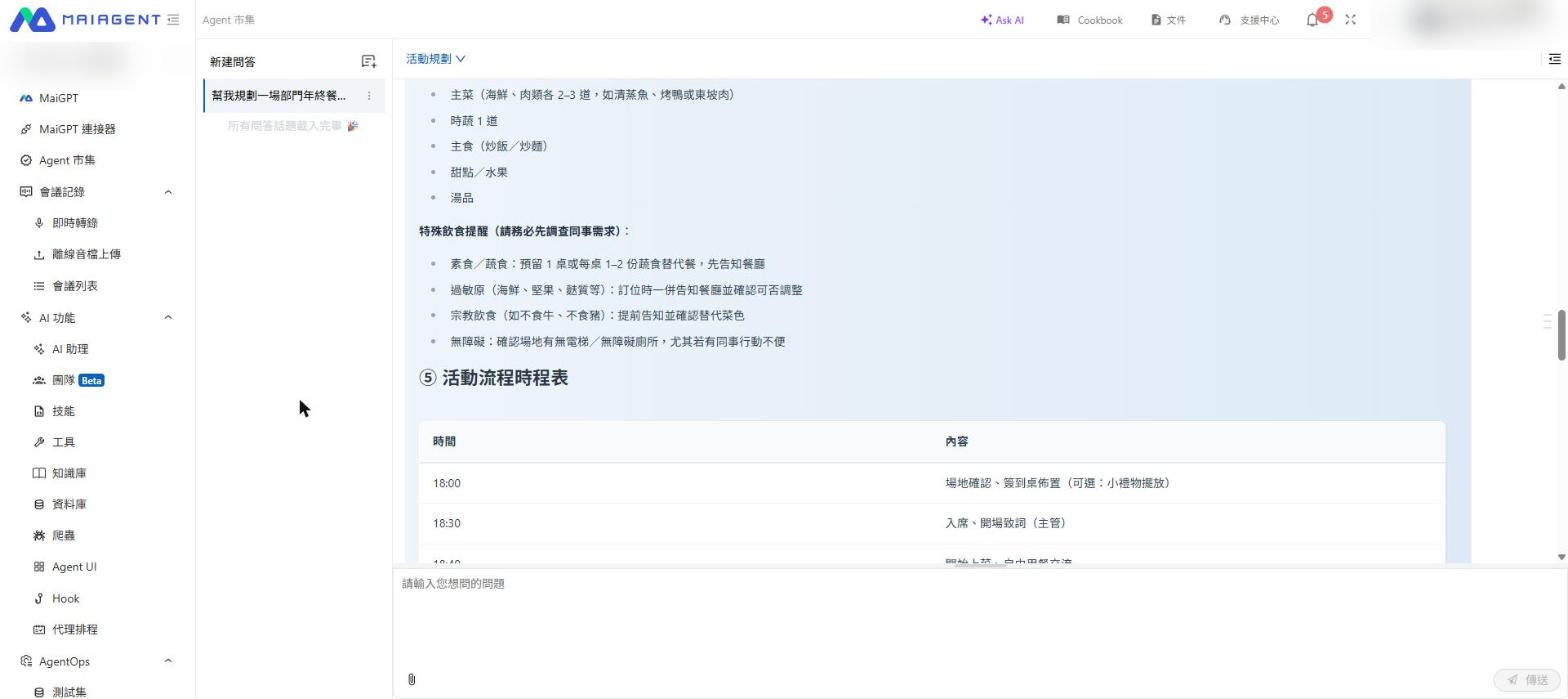
Task: Click the 工具 wrench icon
Action: [x=39, y=442]
